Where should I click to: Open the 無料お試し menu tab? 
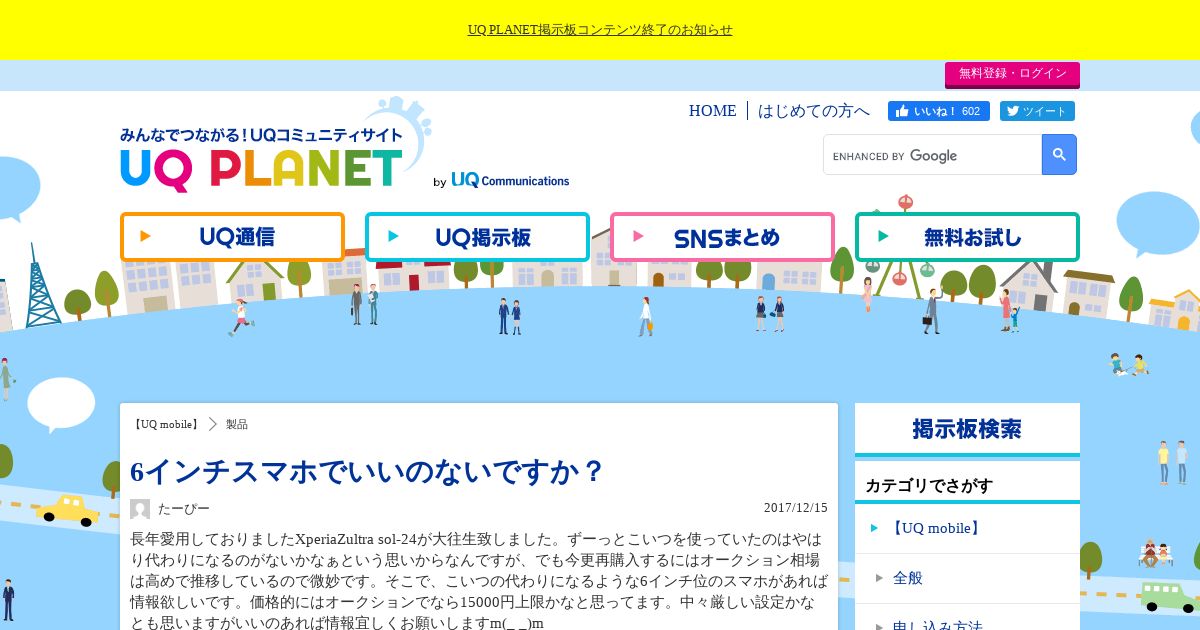[967, 237]
